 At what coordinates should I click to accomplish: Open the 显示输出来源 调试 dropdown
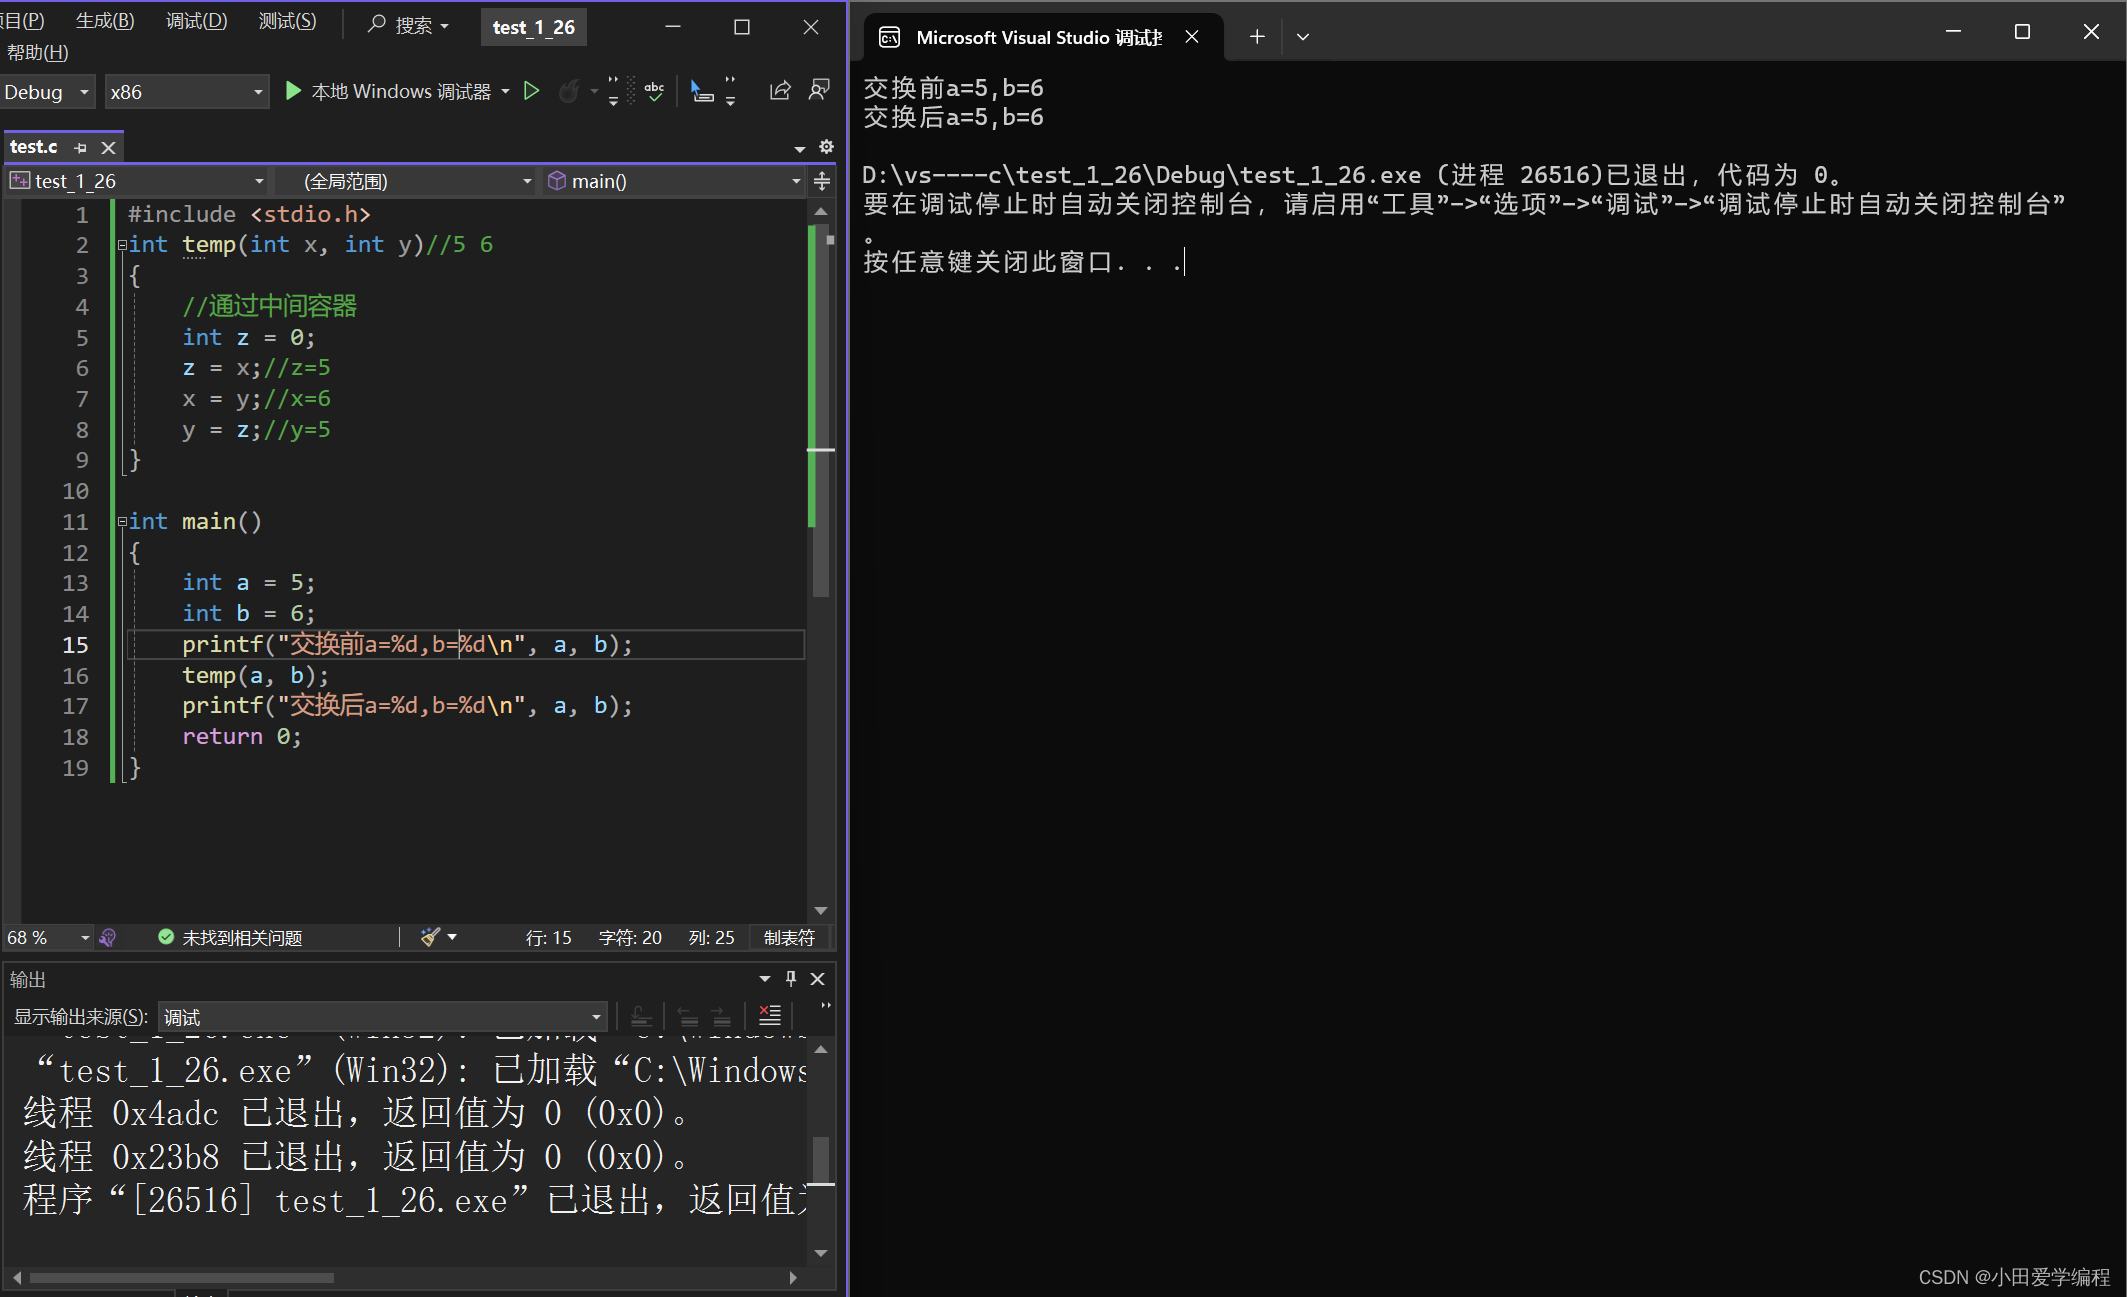596,1017
